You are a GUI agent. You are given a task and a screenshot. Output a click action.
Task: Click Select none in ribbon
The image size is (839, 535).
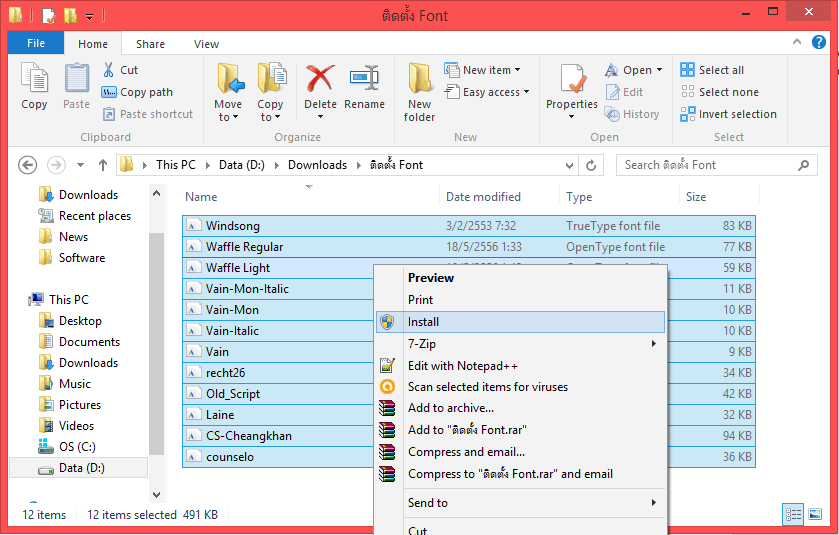point(728,92)
